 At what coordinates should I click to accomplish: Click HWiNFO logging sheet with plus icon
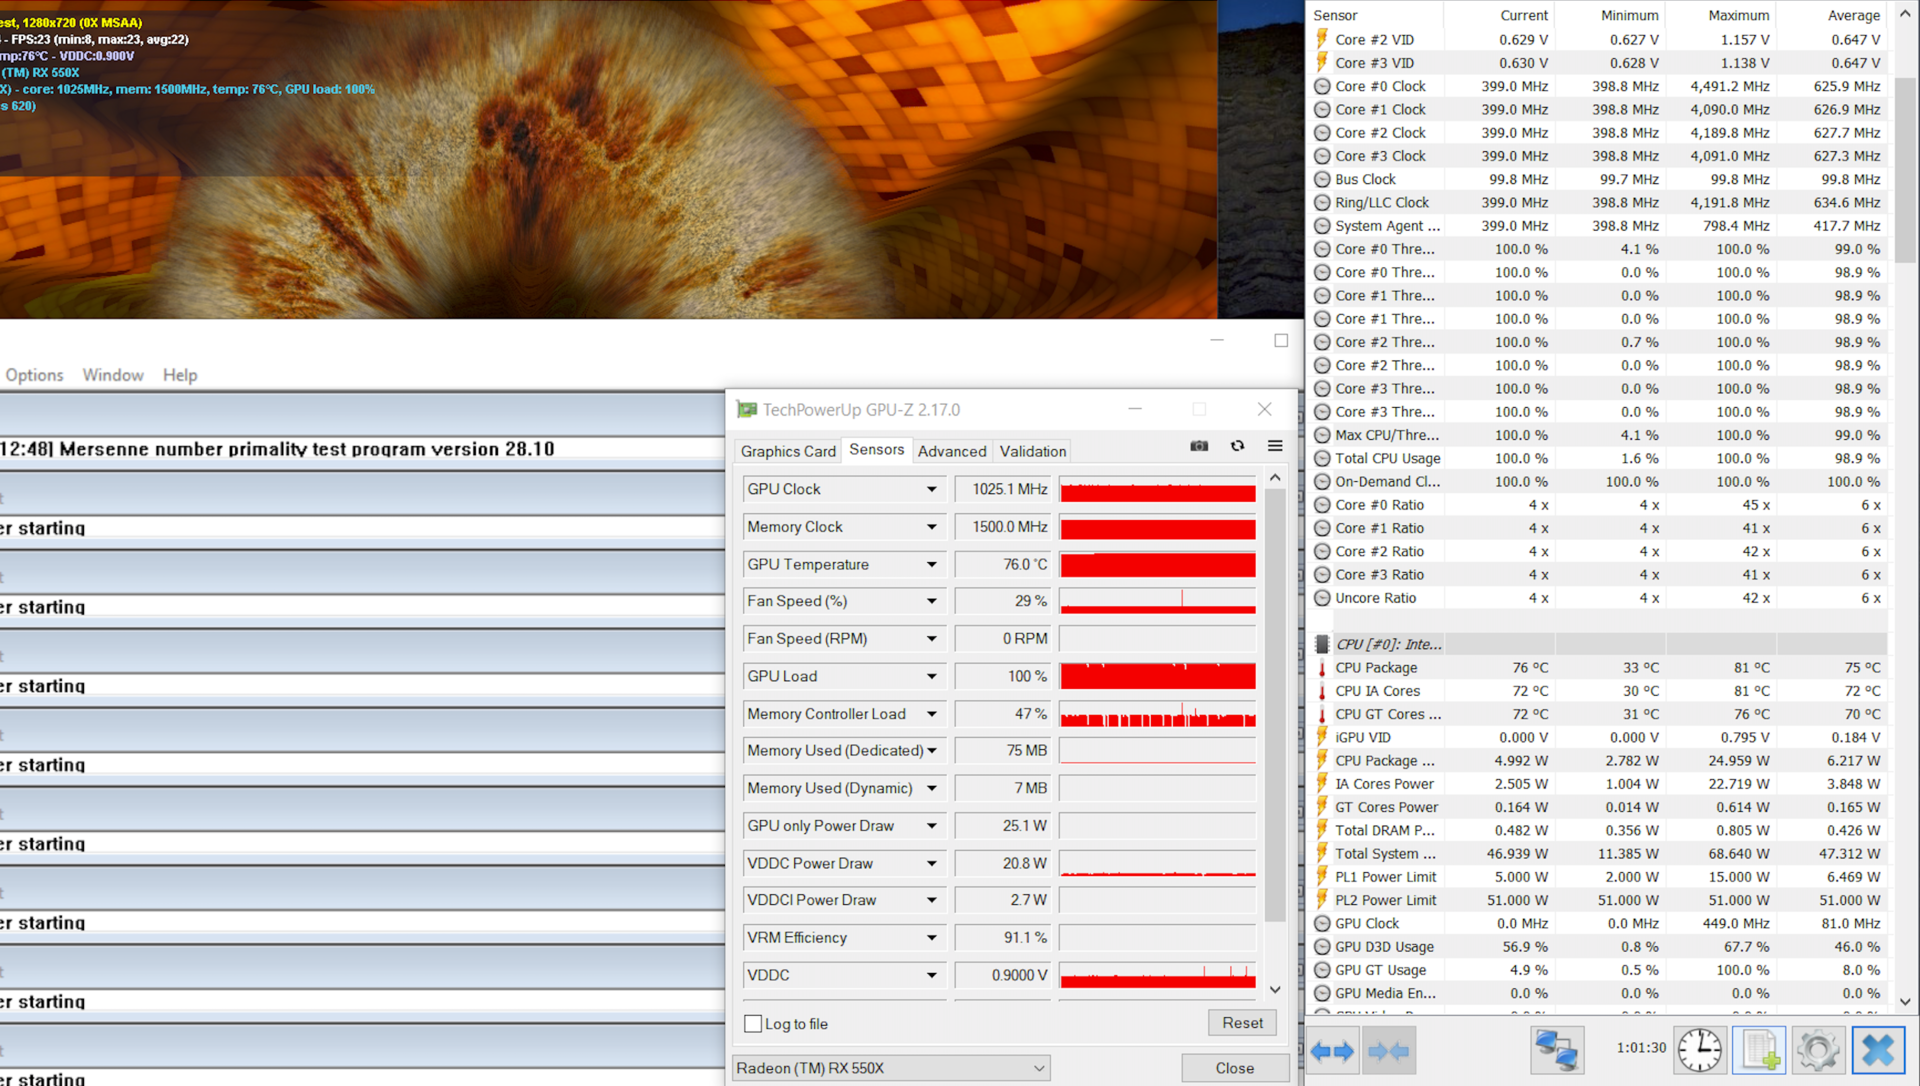(x=1759, y=1051)
